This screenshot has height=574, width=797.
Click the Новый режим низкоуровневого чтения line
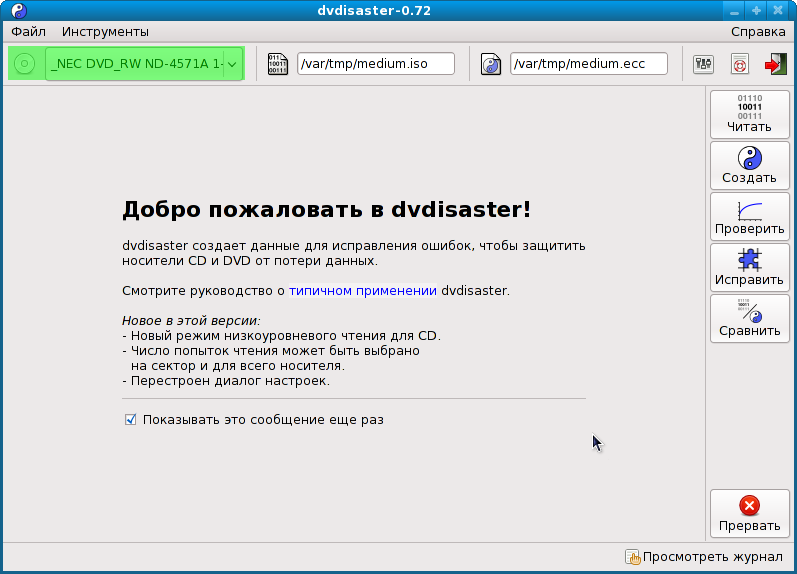pyautogui.click(x=282, y=336)
